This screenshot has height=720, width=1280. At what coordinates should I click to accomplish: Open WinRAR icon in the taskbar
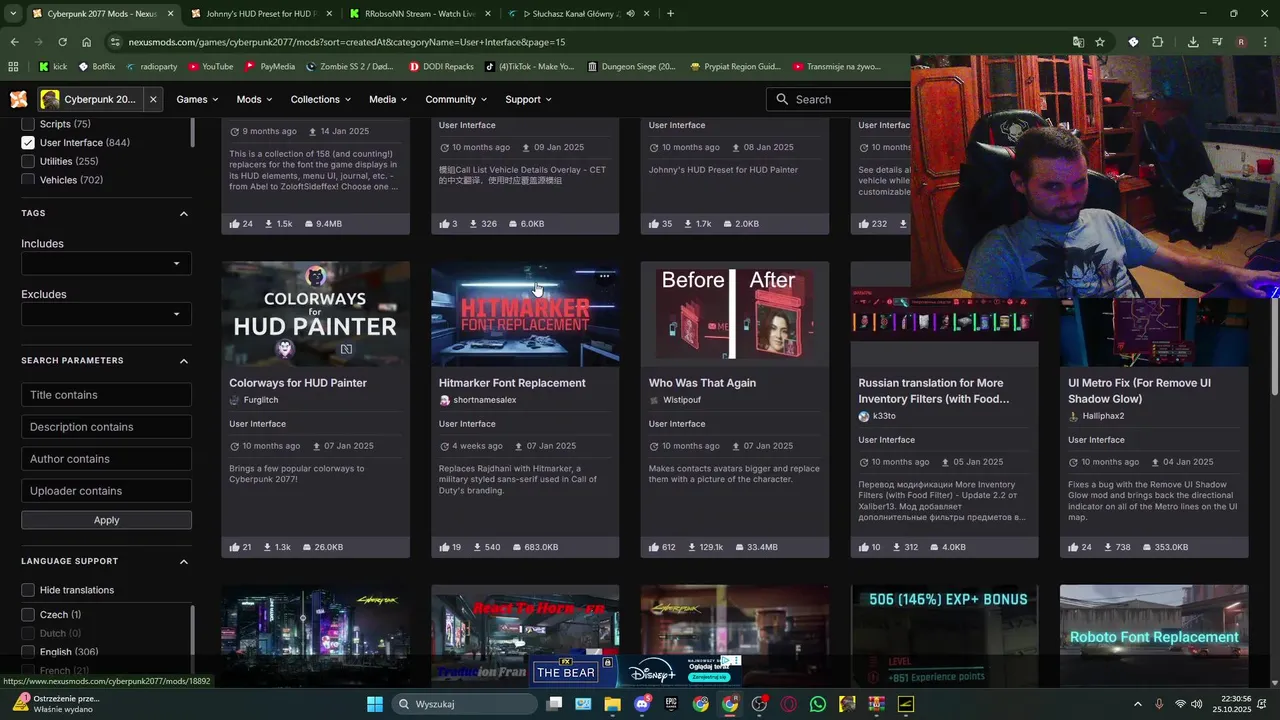click(877, 704)
